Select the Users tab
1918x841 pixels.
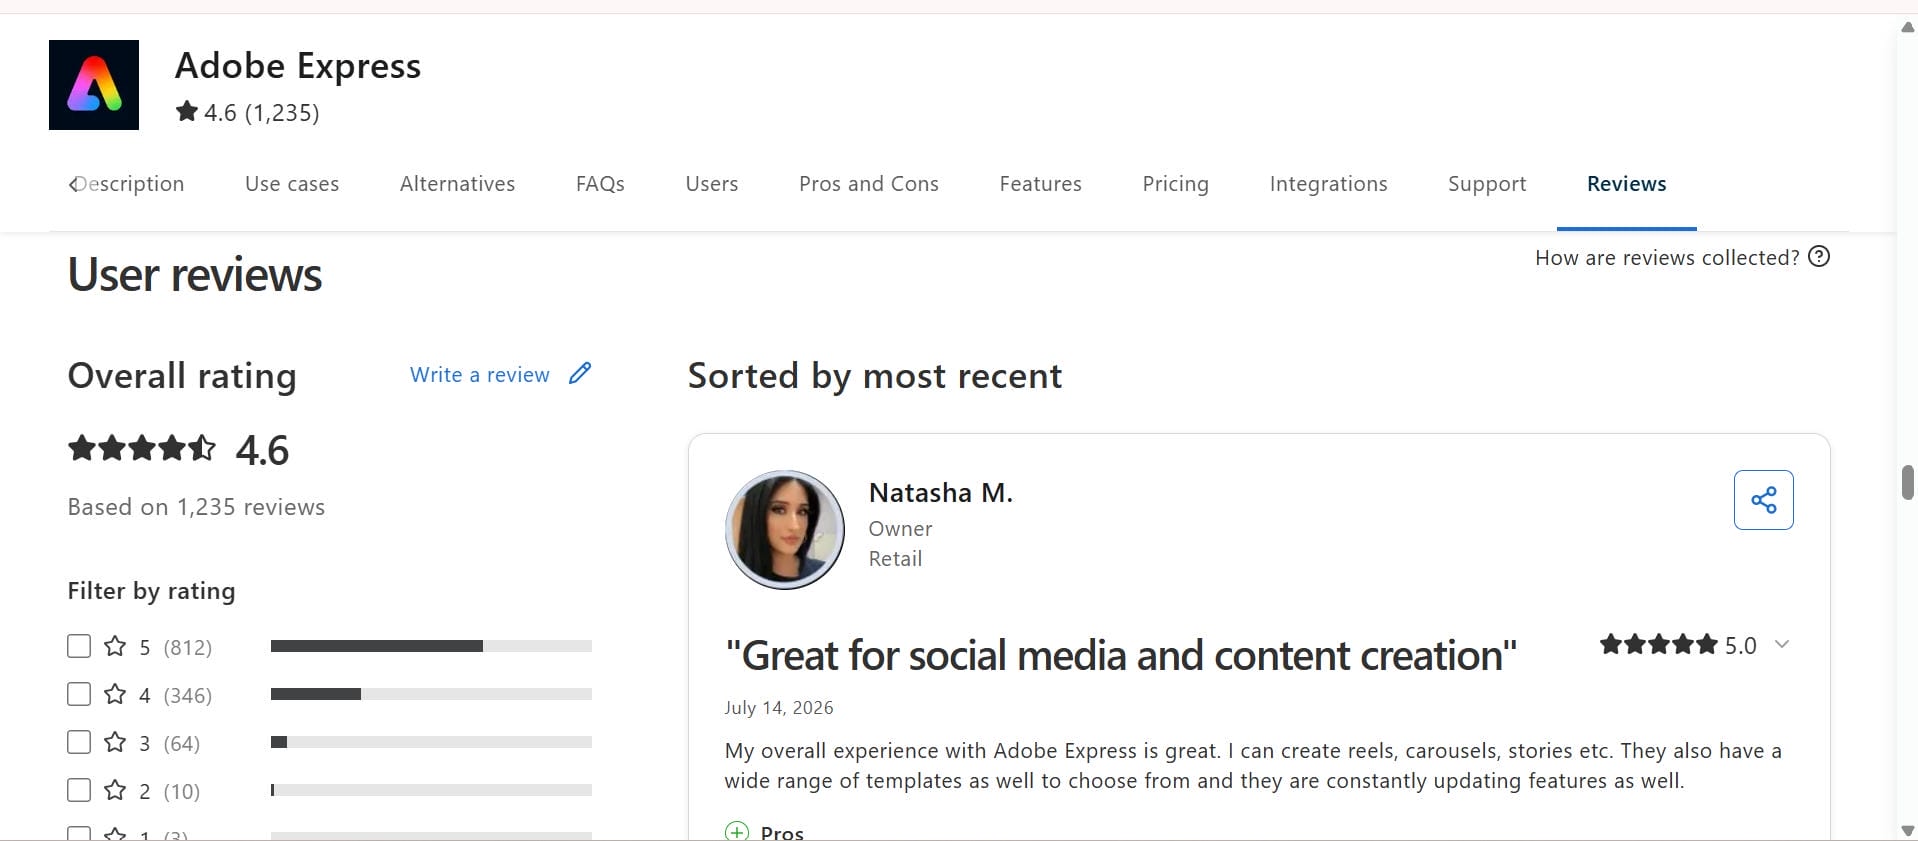[x=712, y=184]
